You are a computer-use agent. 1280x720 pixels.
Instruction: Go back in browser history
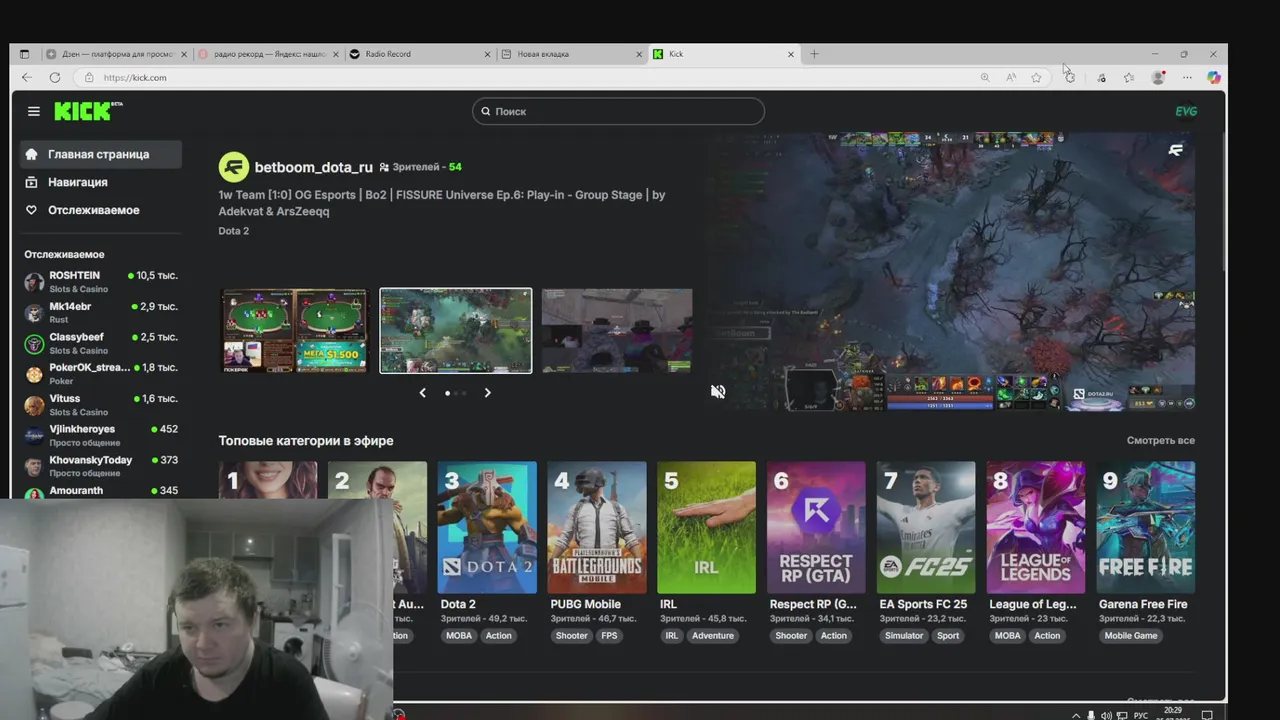click(x=27, y=77)
